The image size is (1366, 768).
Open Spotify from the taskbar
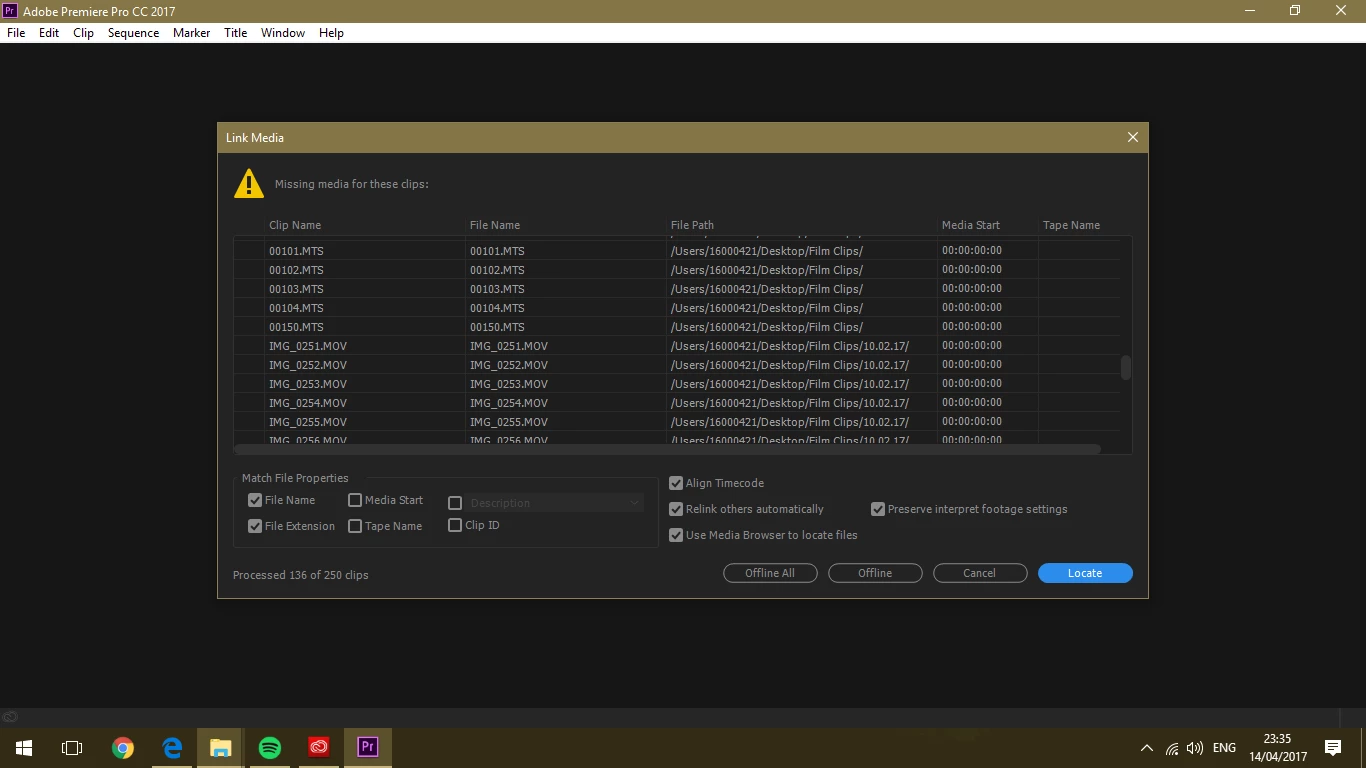tap(270, 748)
